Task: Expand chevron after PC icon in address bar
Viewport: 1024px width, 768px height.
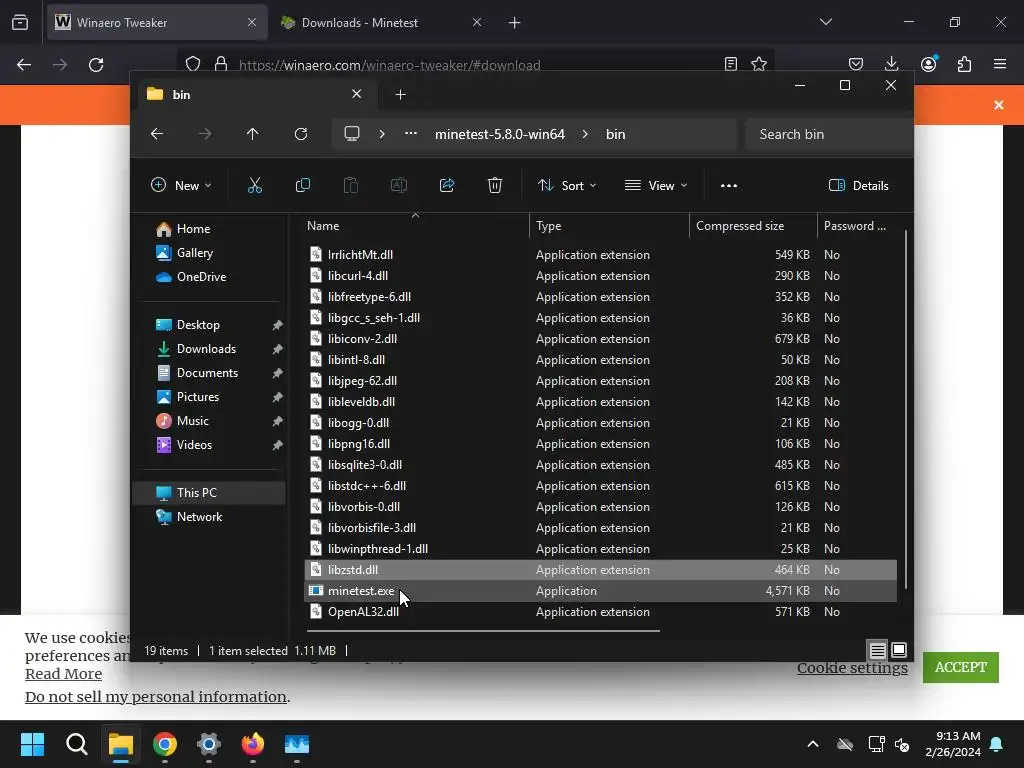Action: pyautogui.click(x=382, y=134)
